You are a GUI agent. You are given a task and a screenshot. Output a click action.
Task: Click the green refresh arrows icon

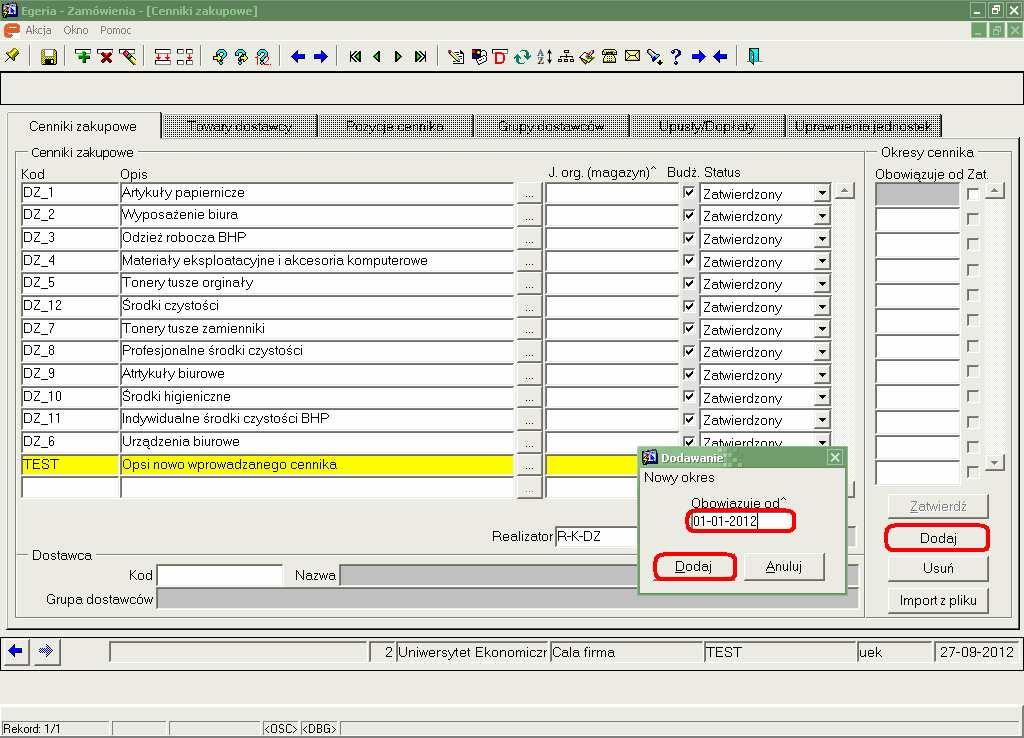click(x=522, y=57)
